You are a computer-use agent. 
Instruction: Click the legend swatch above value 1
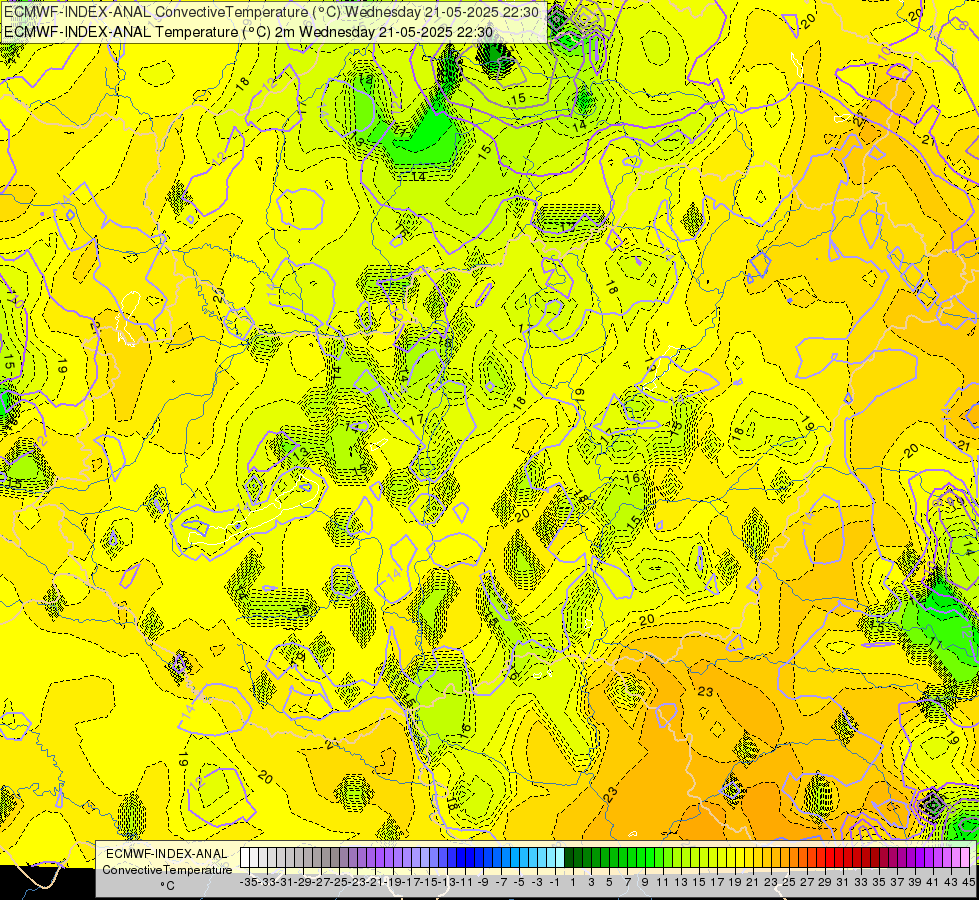(569, 858)
